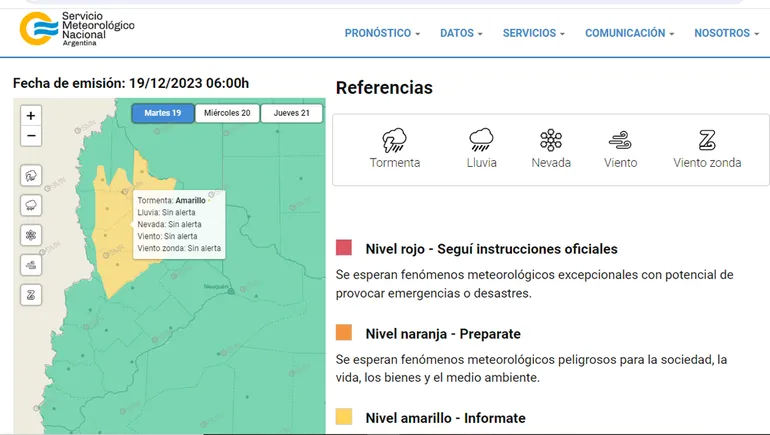The image size is (770, 435).
Task: Click the Lluvia reference icon
Action: 481,140
